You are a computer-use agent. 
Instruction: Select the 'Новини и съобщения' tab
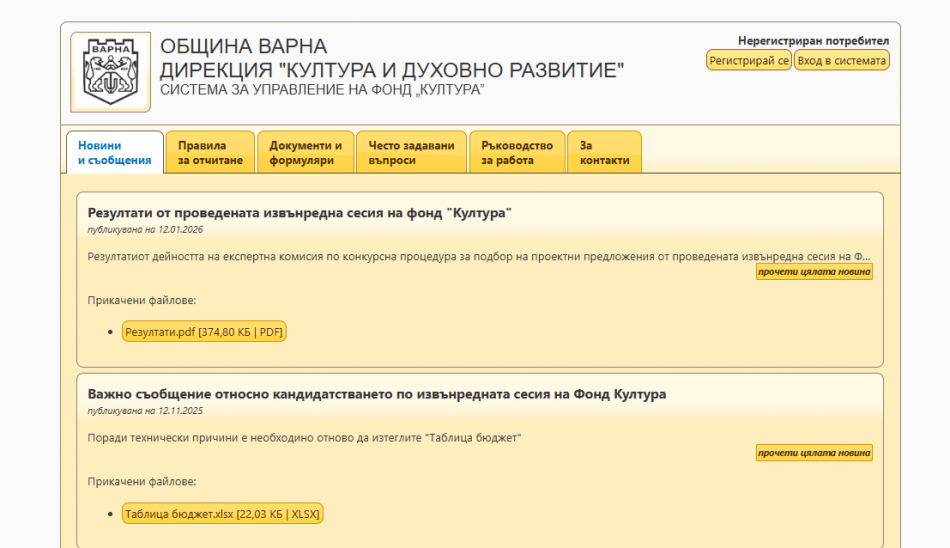coord(114,153)
